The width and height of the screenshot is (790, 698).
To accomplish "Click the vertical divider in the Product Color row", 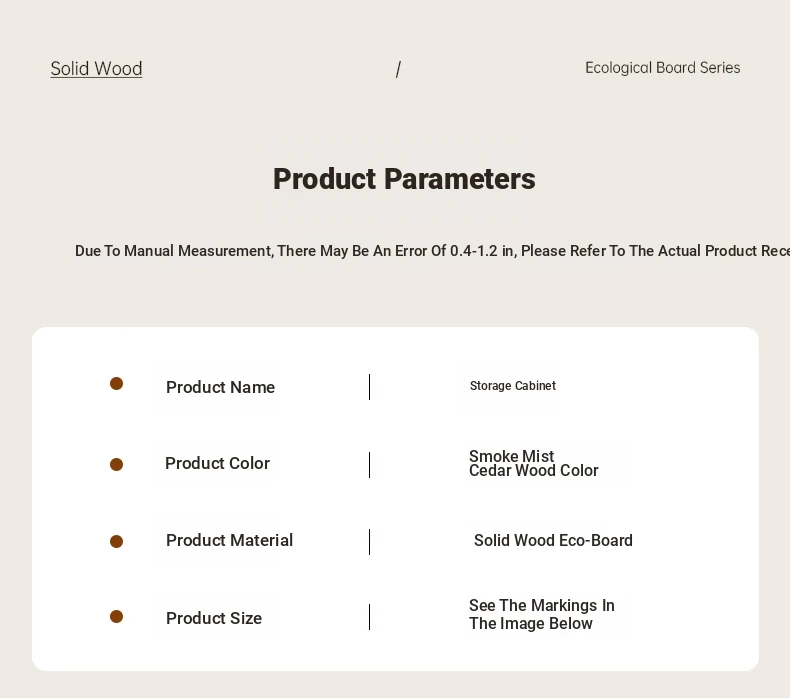I will click(370, 465).
